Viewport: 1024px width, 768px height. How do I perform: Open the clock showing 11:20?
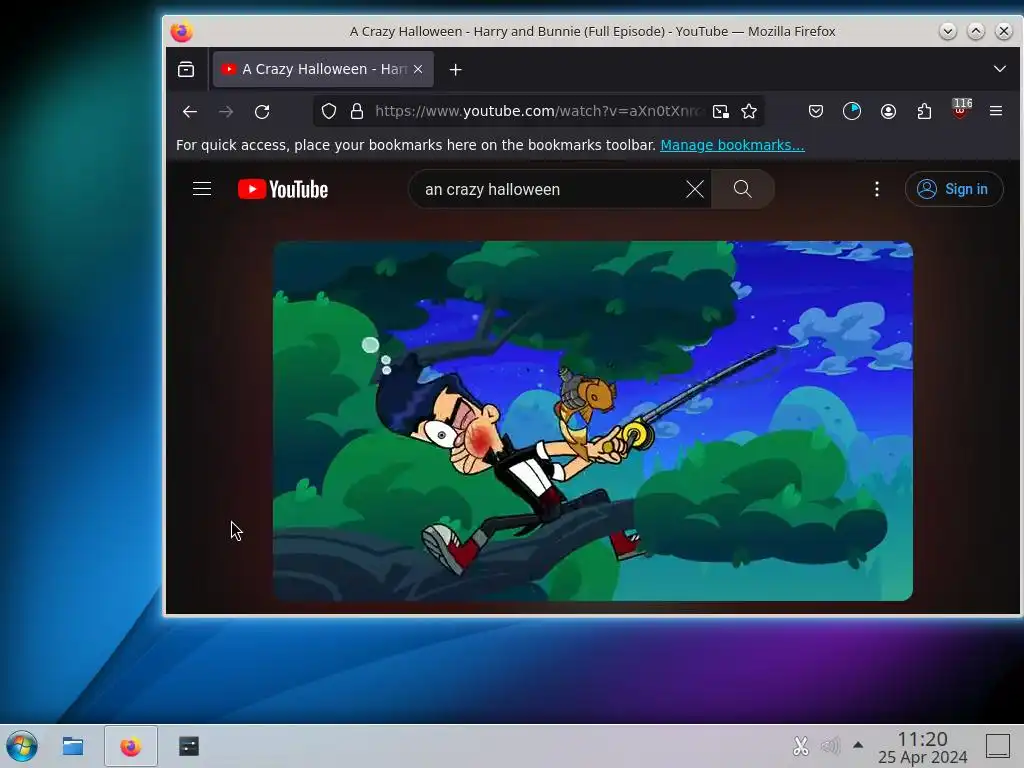922,747
